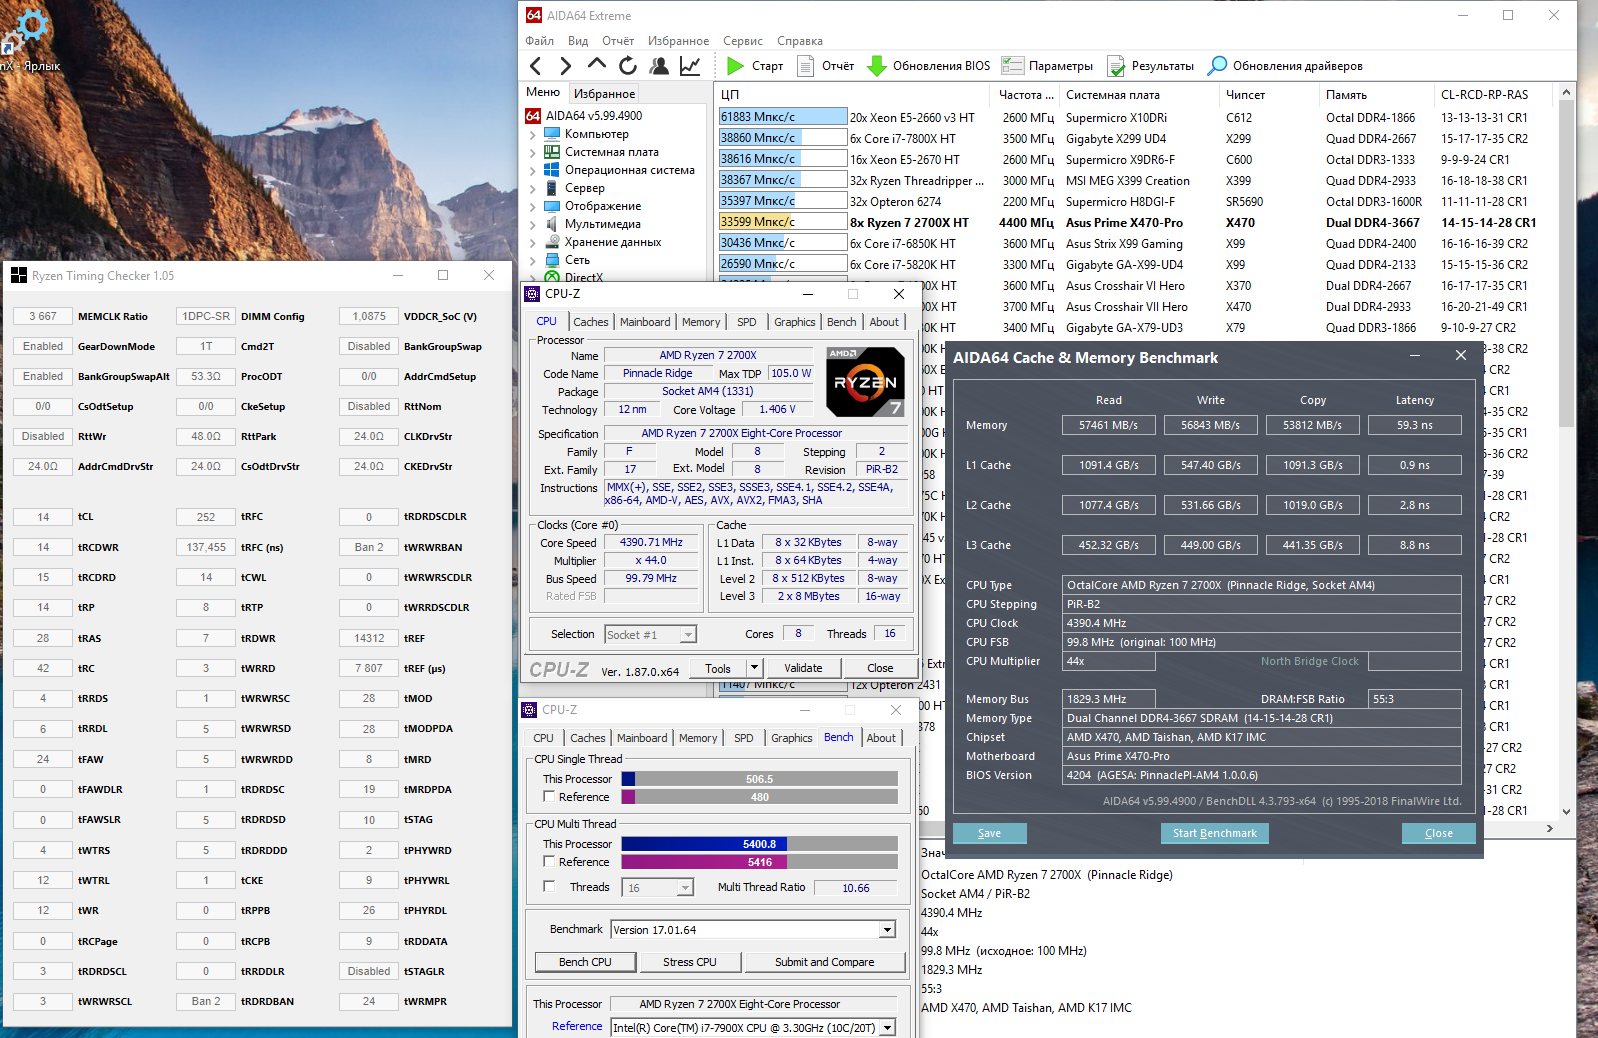Open the graph chart icon in AIDA64 toolbar
This screenshot has height=1038, width=1598.
[x=690, y=66]
